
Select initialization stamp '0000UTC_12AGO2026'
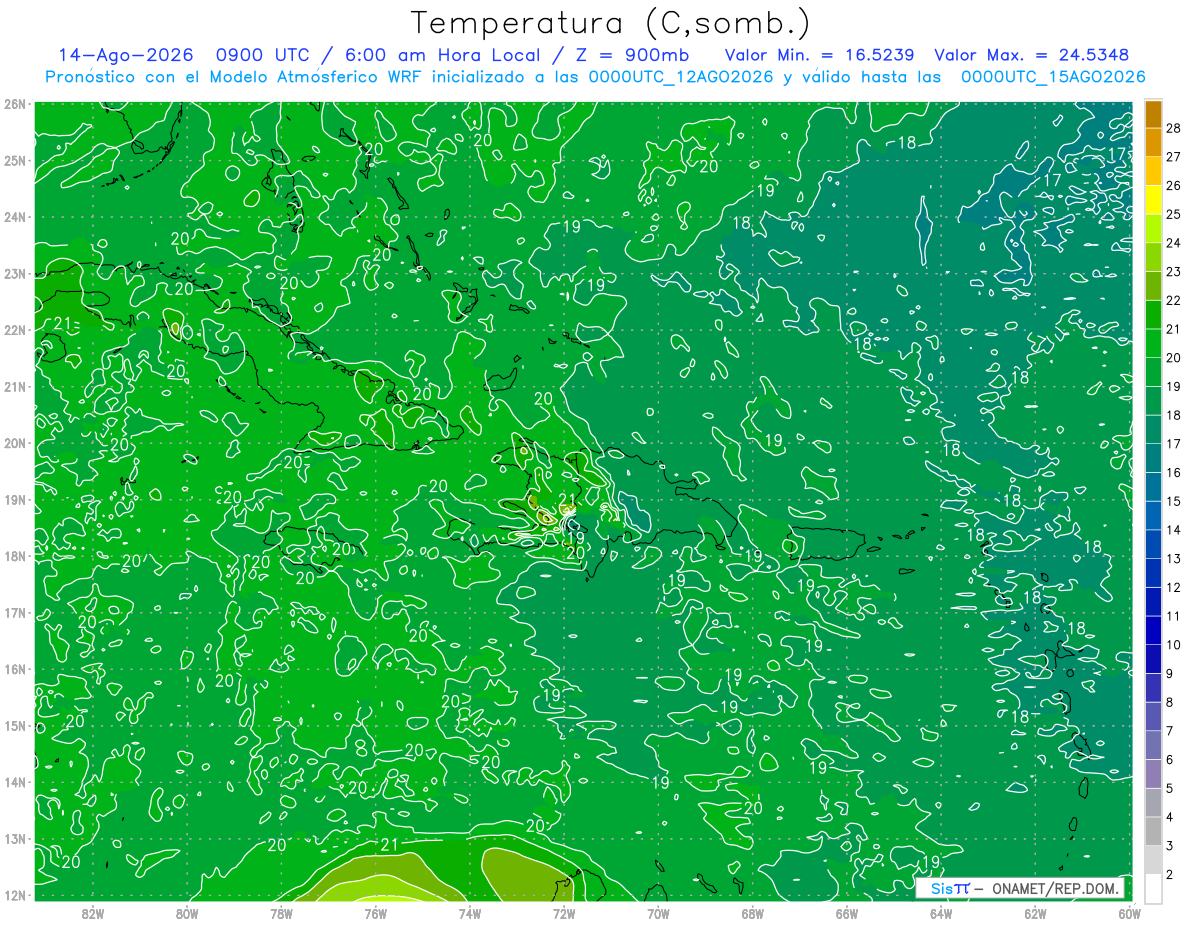click(681, 77)
